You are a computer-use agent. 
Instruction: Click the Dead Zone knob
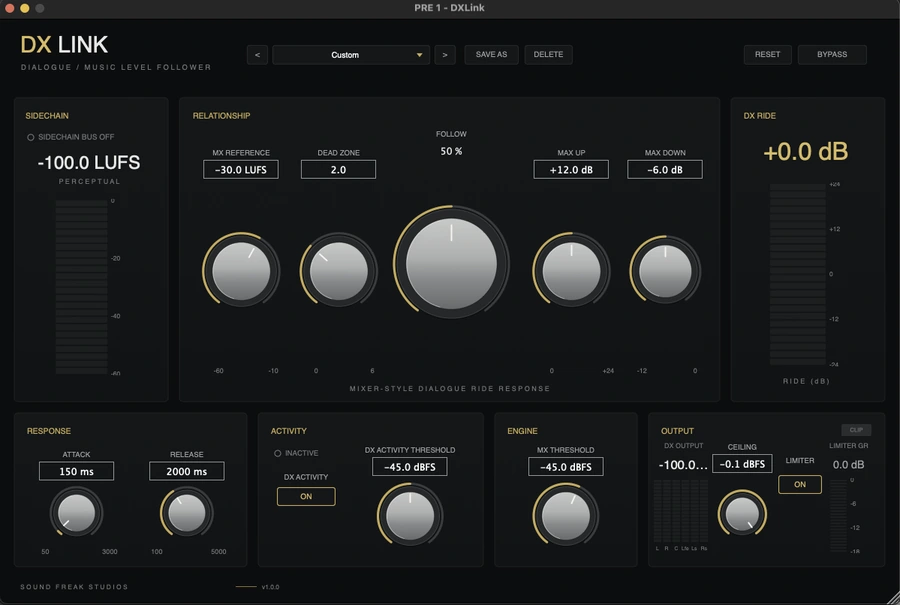pyautogui.click(x=339, y=270)
